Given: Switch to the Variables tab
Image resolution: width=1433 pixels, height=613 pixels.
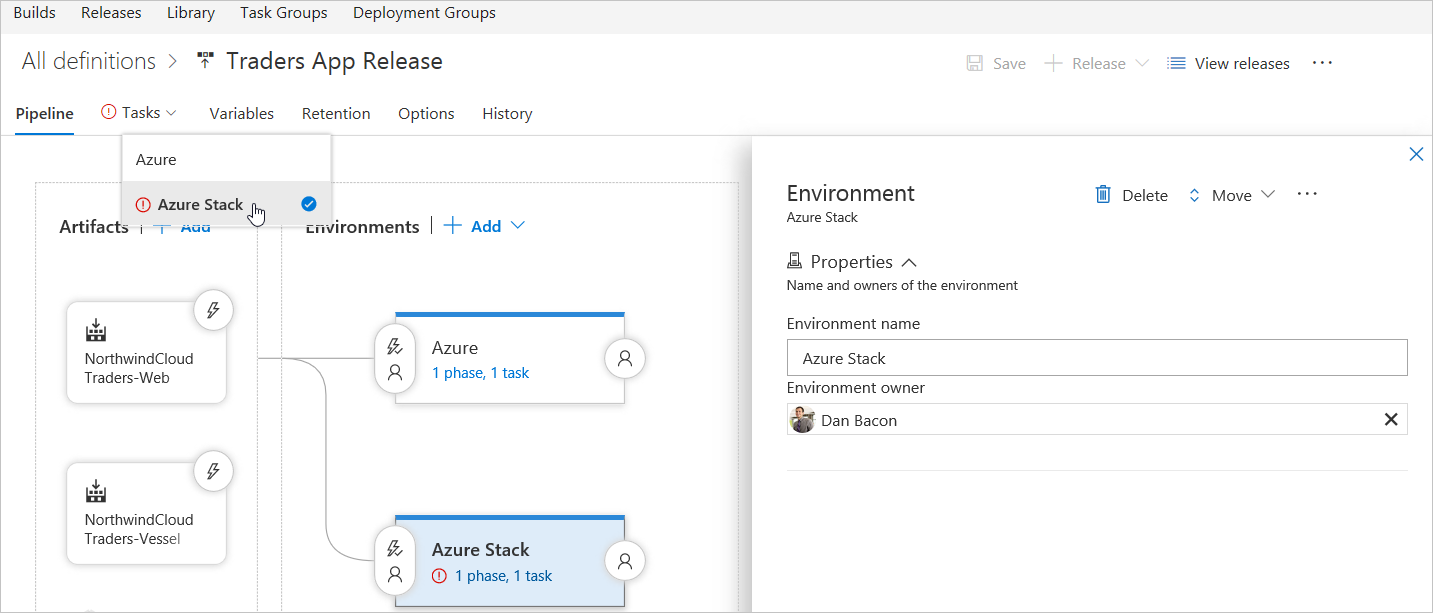Looking at the screenshot, I should pos(241,113).
